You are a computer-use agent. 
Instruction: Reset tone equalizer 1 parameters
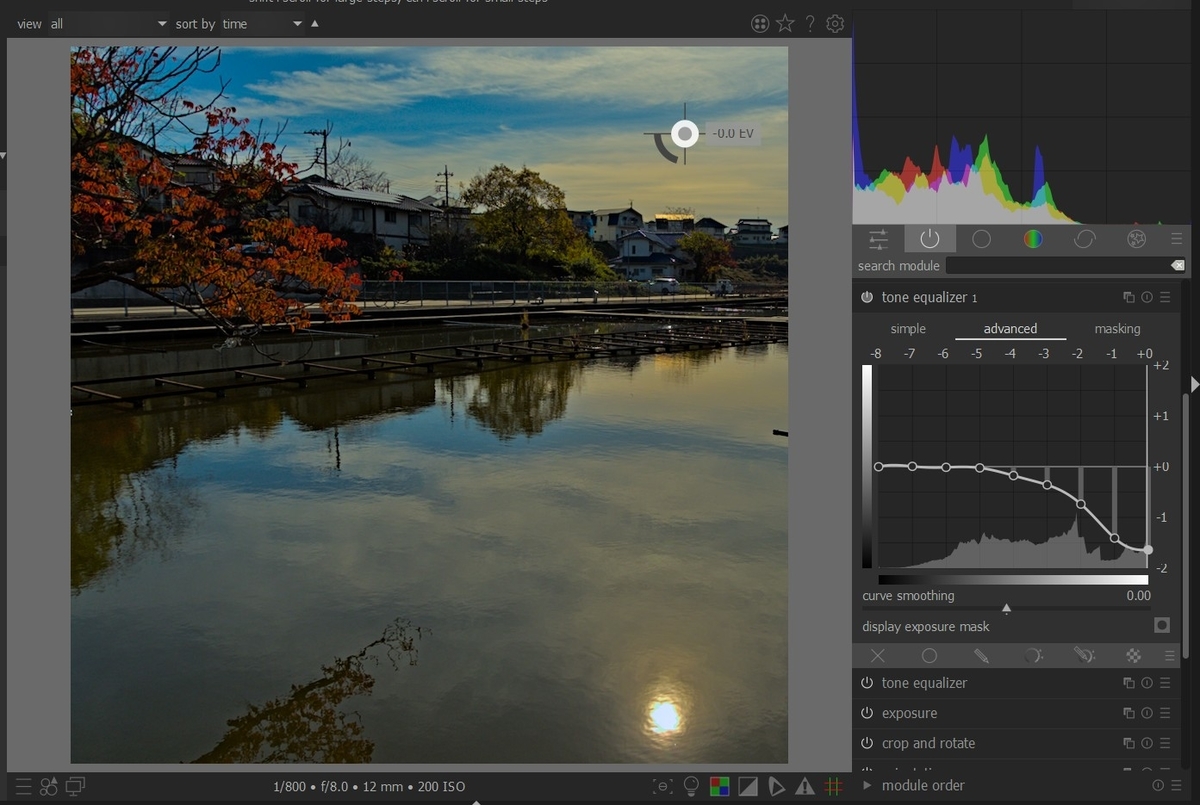pyautogui.click(x=1147, y=297)
